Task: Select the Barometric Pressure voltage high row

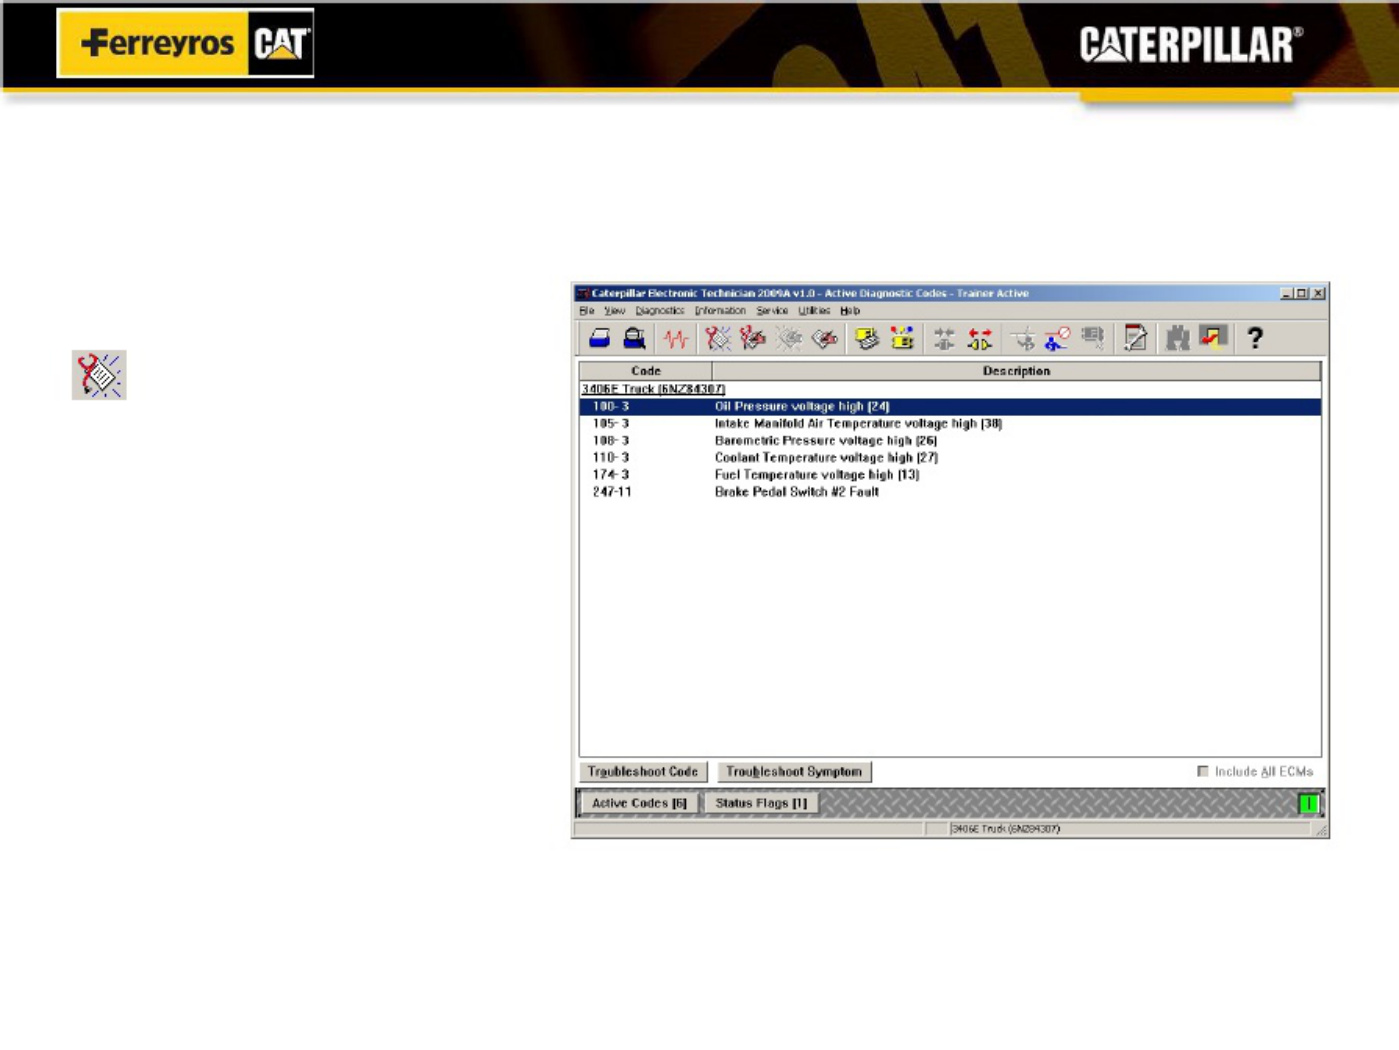Action: pyautogui.click(x=950, y=441)
